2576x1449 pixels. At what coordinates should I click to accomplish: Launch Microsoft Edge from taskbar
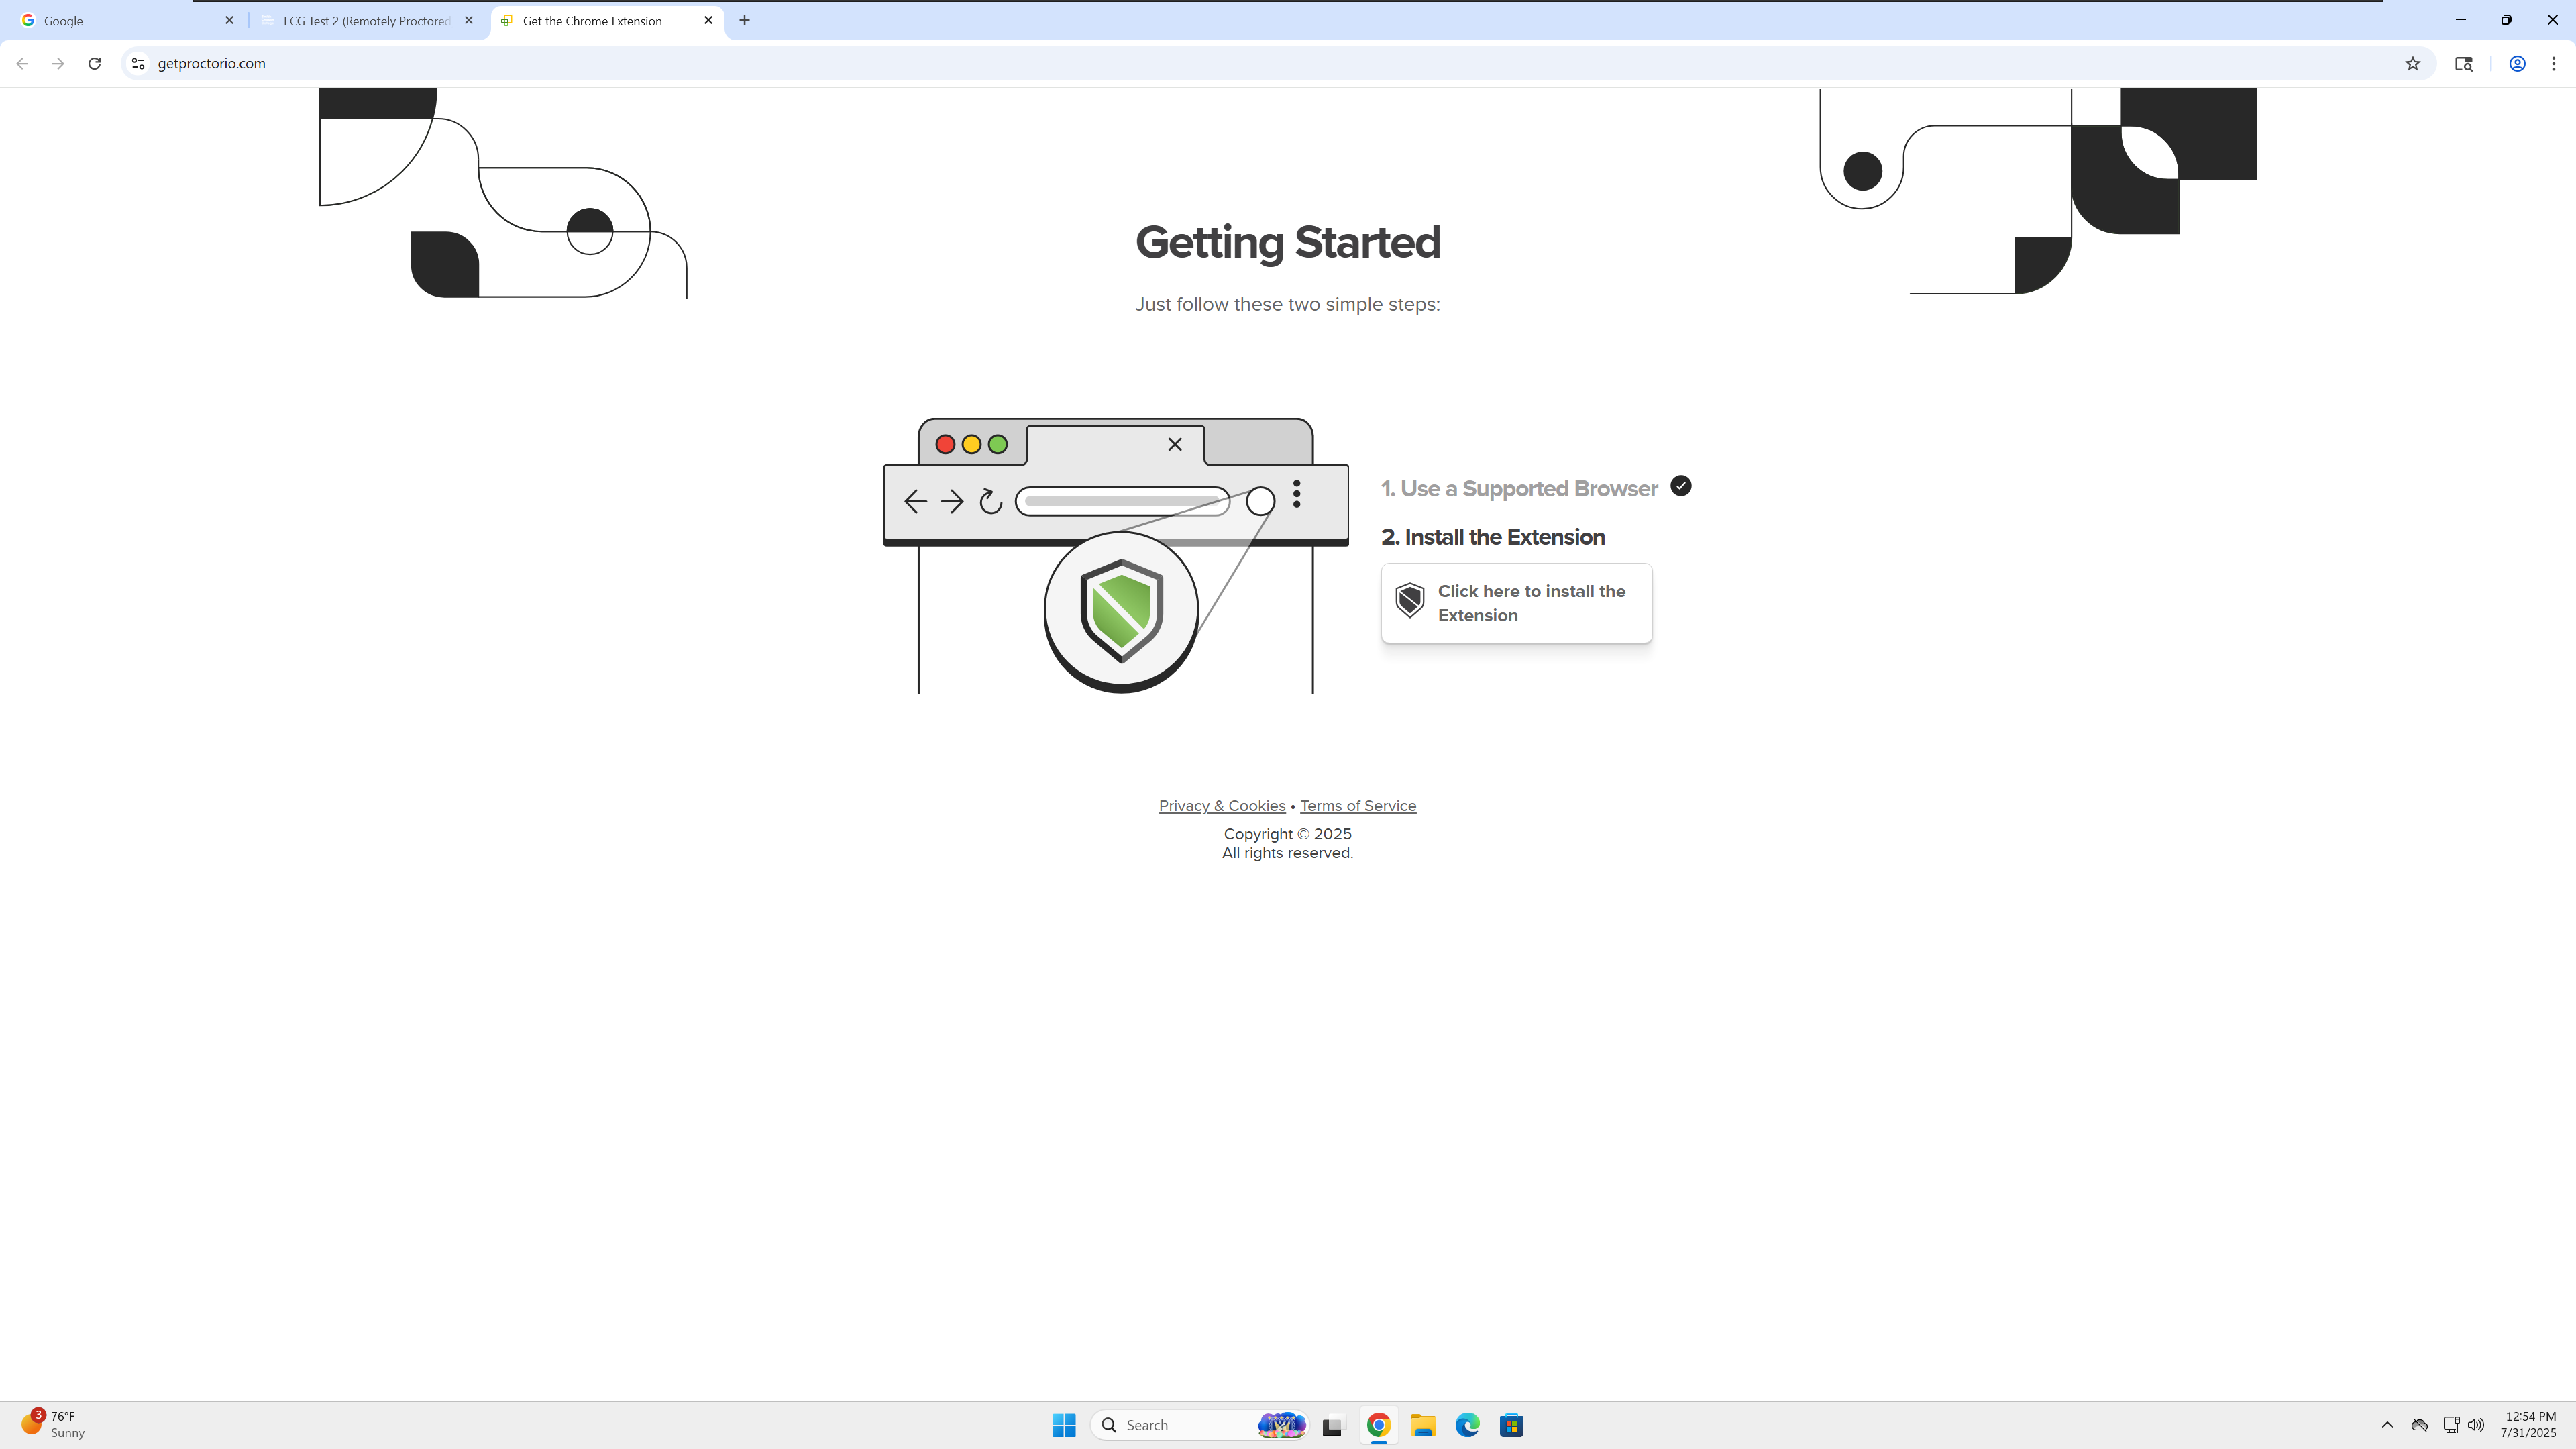(x=1467, y=1425)
